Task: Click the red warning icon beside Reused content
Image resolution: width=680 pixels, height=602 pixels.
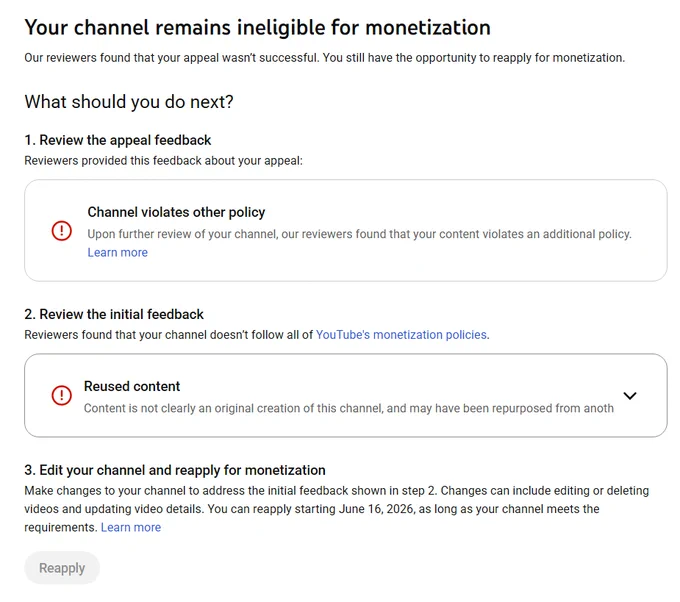Action: coord(62,395)
